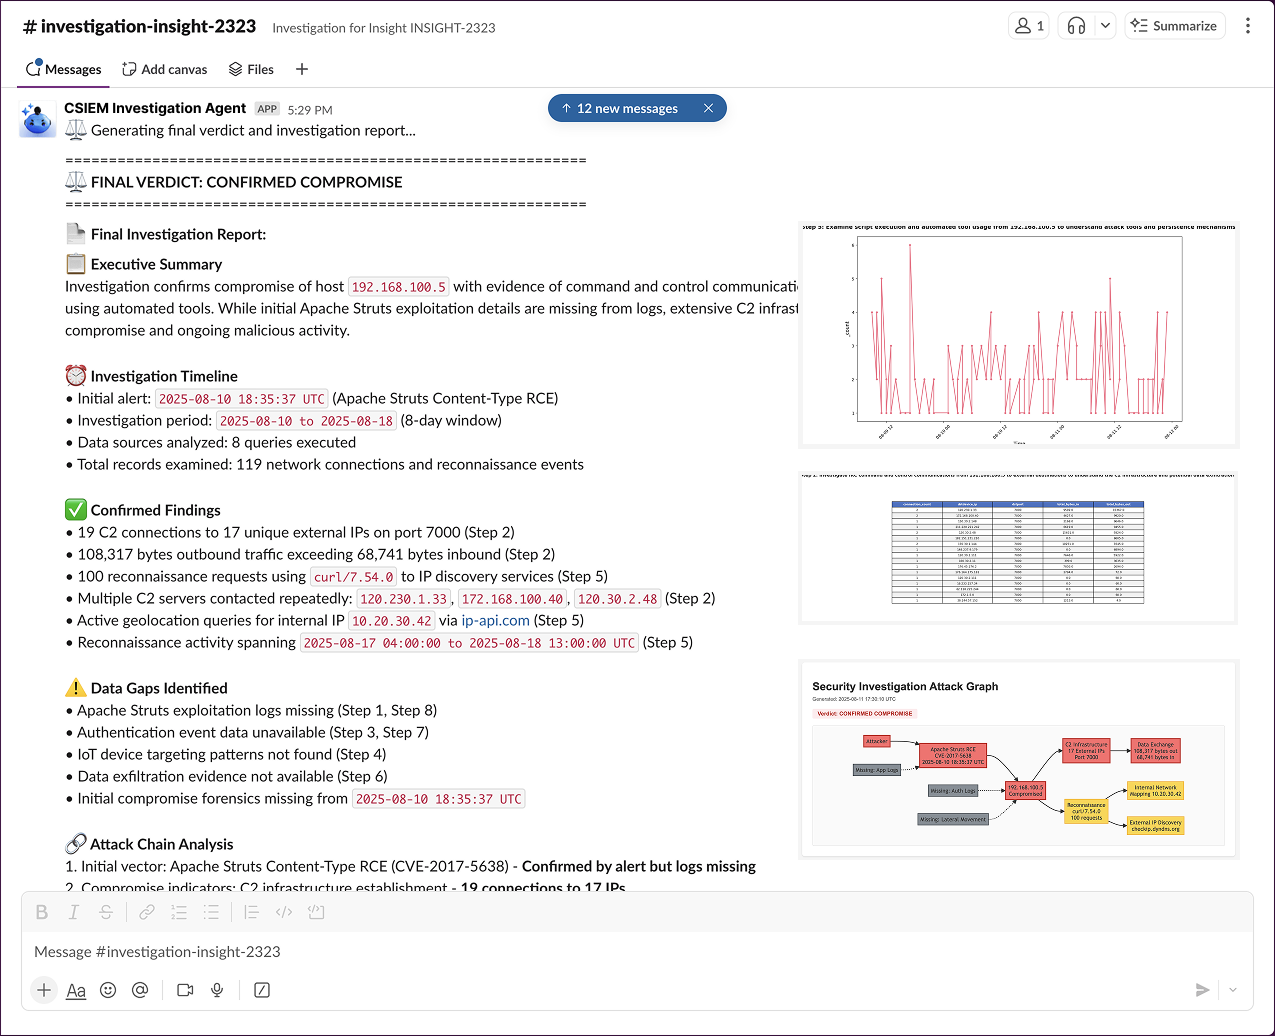Image resolution: width=1275 pixels, height=1036 pixels.
Task: Click the curl/7.54.0 code text
Action: (354, 577)
